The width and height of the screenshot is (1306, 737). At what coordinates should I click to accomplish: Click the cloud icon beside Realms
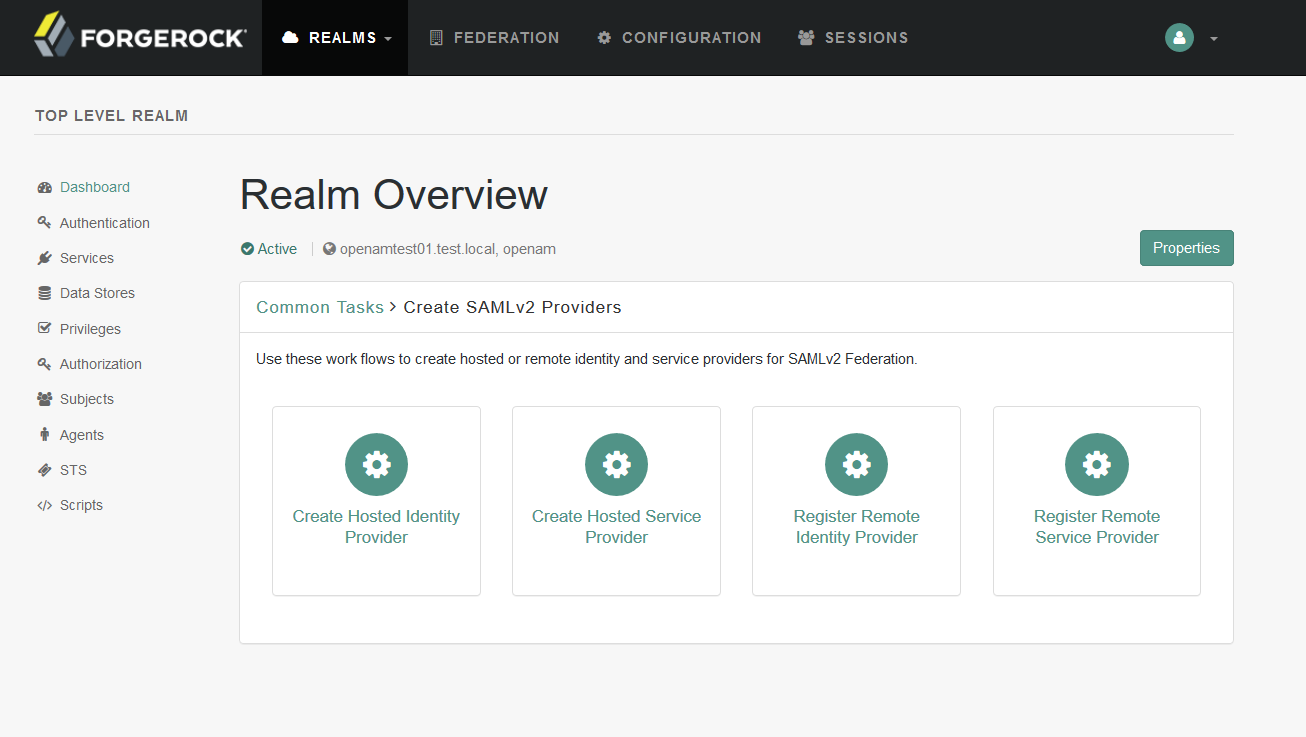click(x=291, y=38)
